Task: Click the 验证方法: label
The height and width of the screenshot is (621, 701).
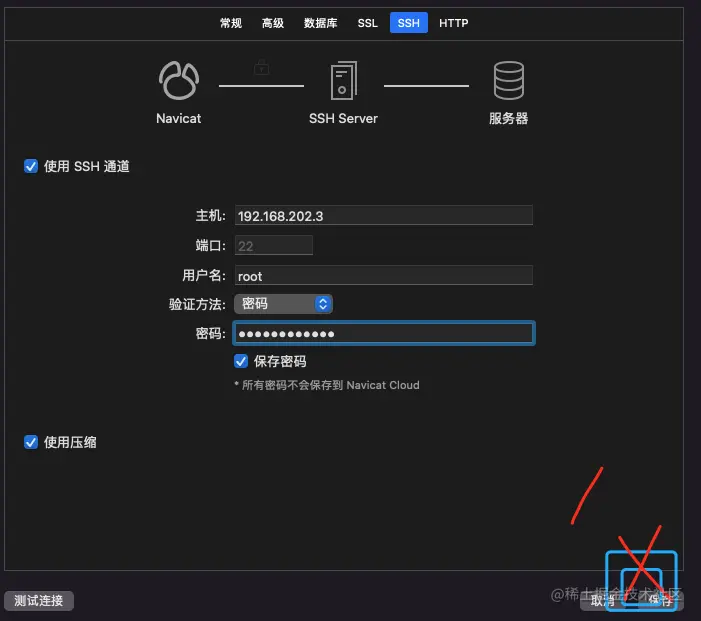Action: tap(197, 304)
